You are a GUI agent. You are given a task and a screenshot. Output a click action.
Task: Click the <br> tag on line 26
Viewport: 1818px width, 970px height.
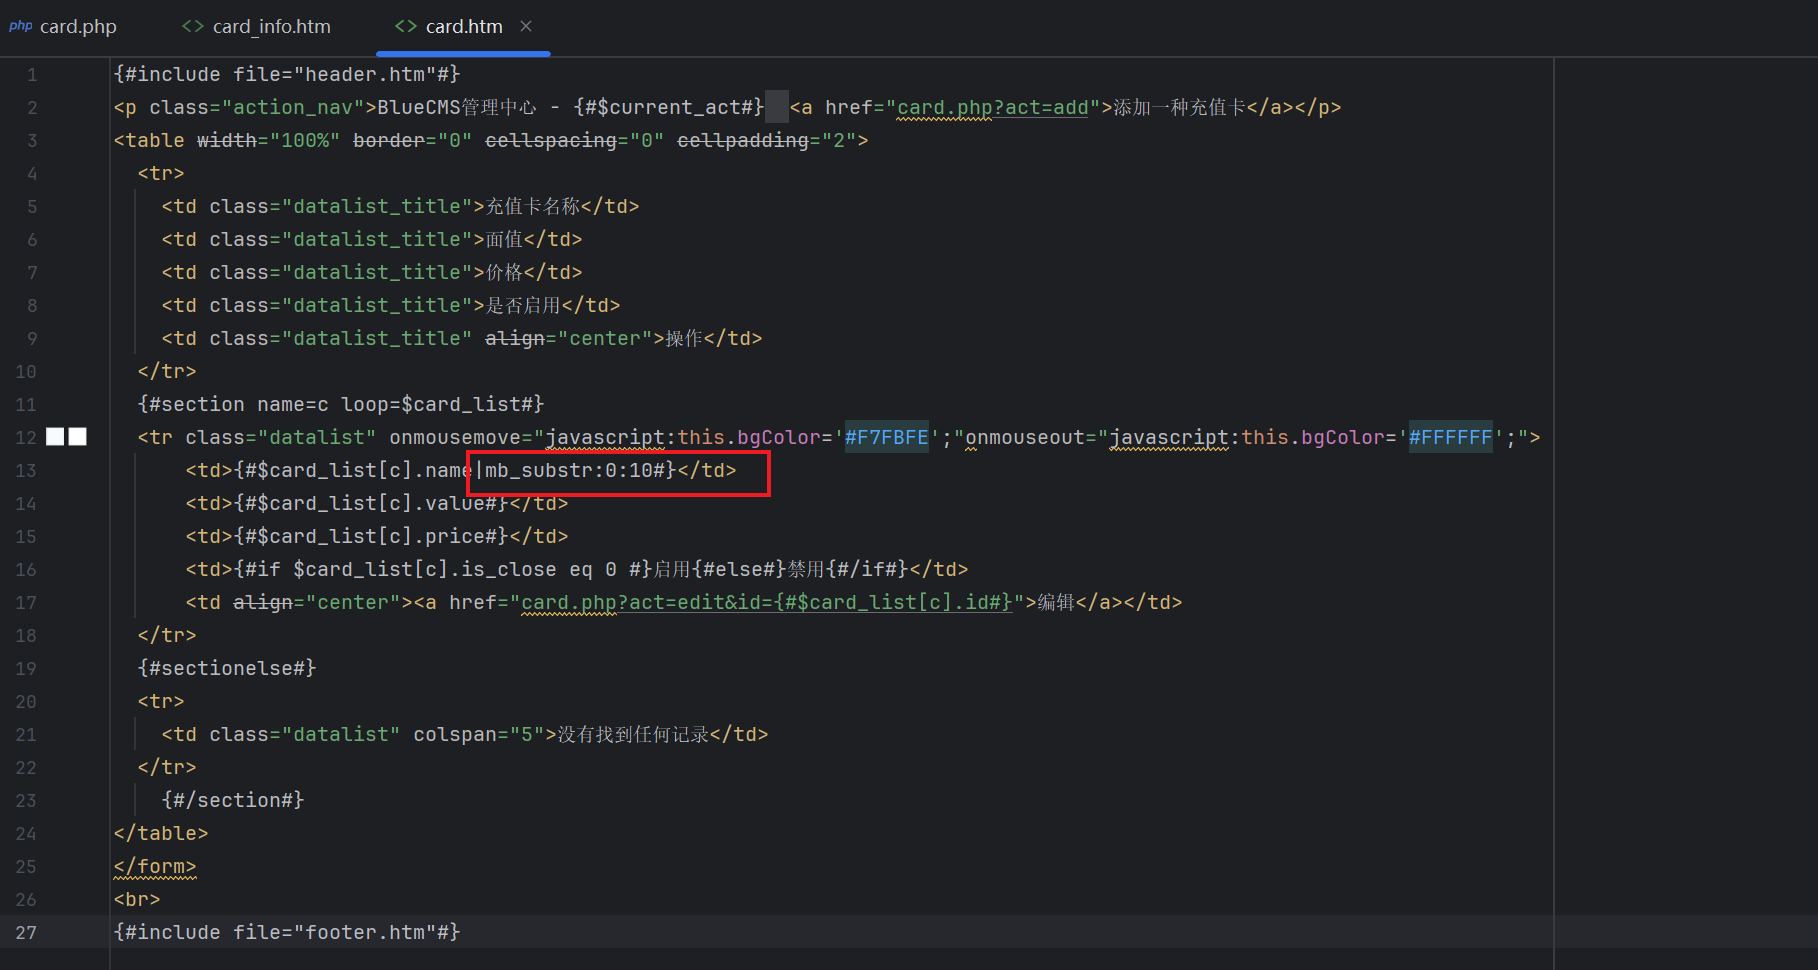pos(137,899)
